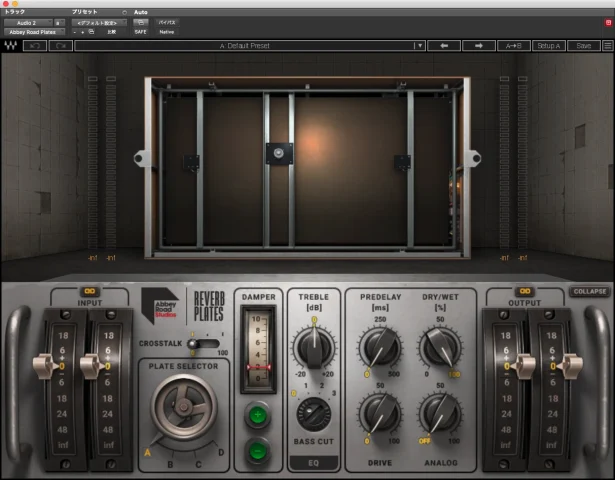Select next Pro Tools preset with plus
The height and width of the screenshot is (480, 615).
click(x=82, y=32)
